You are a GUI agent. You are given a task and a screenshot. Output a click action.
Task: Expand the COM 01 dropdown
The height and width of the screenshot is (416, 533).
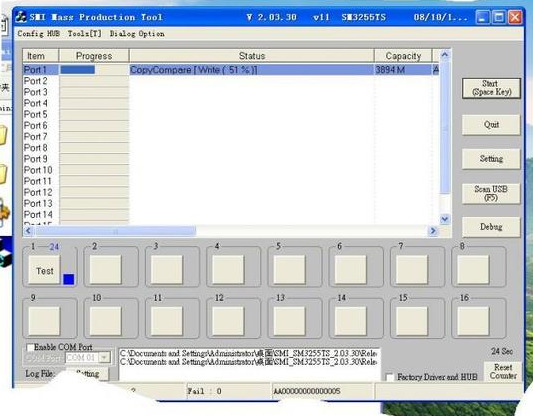(105, 357)
